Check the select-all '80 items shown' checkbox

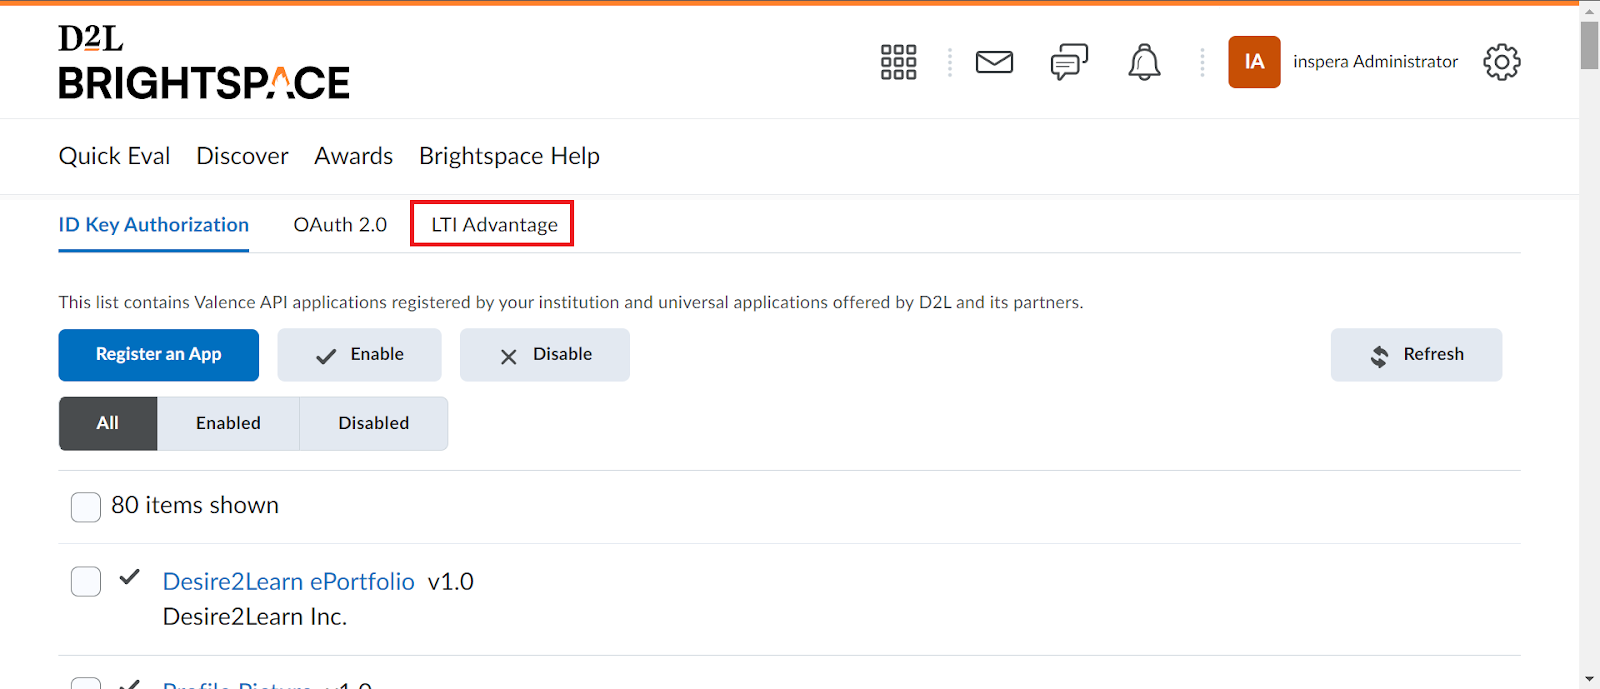[x=86, y=507]
